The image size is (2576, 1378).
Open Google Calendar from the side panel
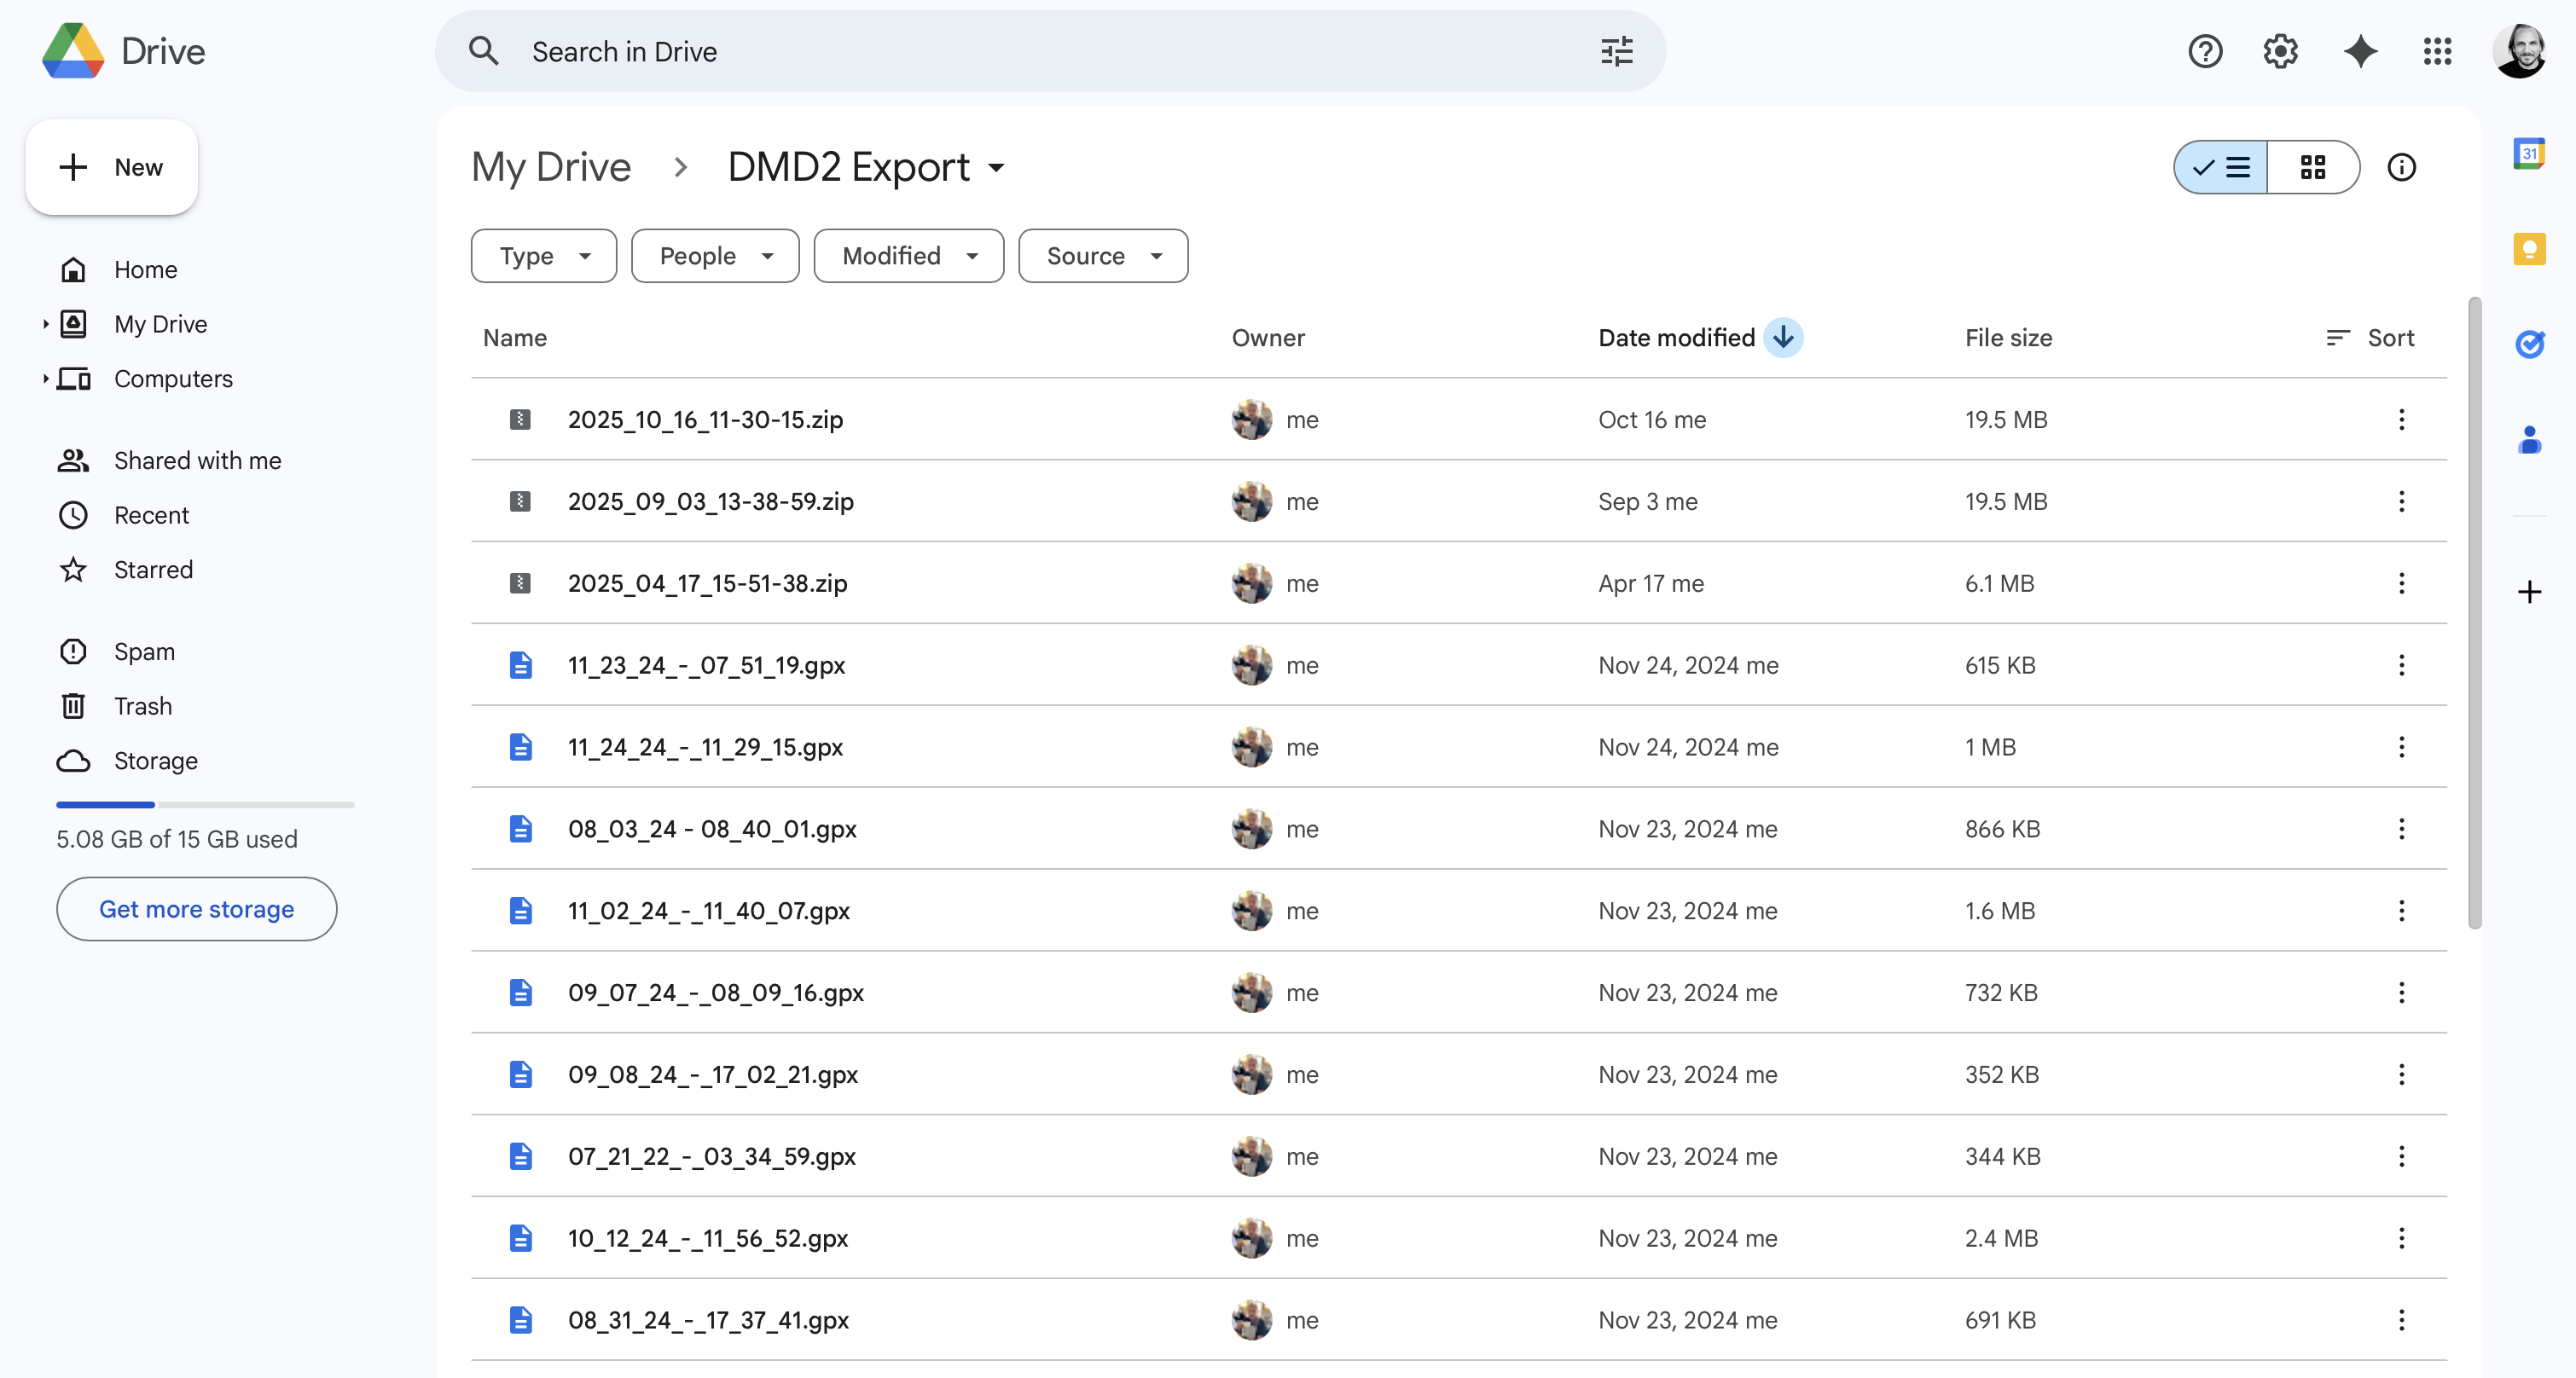click(2530, 153)
